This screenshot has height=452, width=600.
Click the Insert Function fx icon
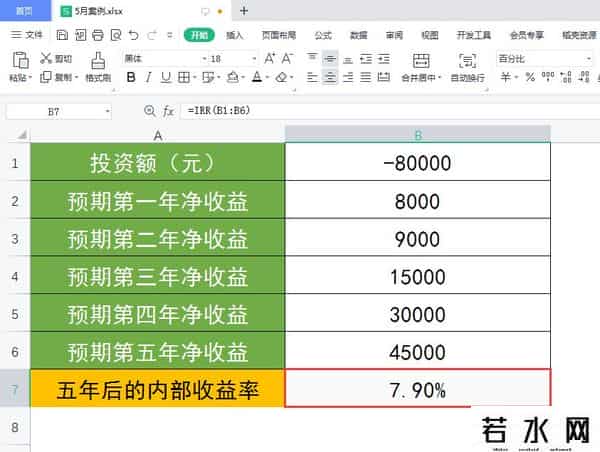tap(168, 110)
